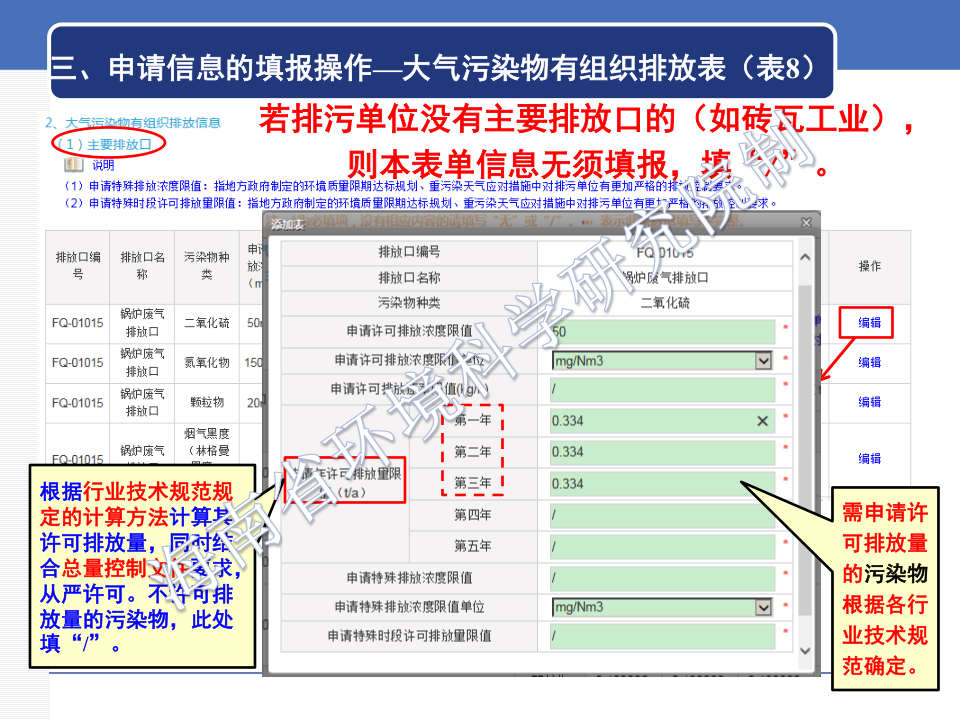This screenshot has height=720, width=960.
Task: Click the 颗粒物 pollutant cell
Action: coord(207,402)
